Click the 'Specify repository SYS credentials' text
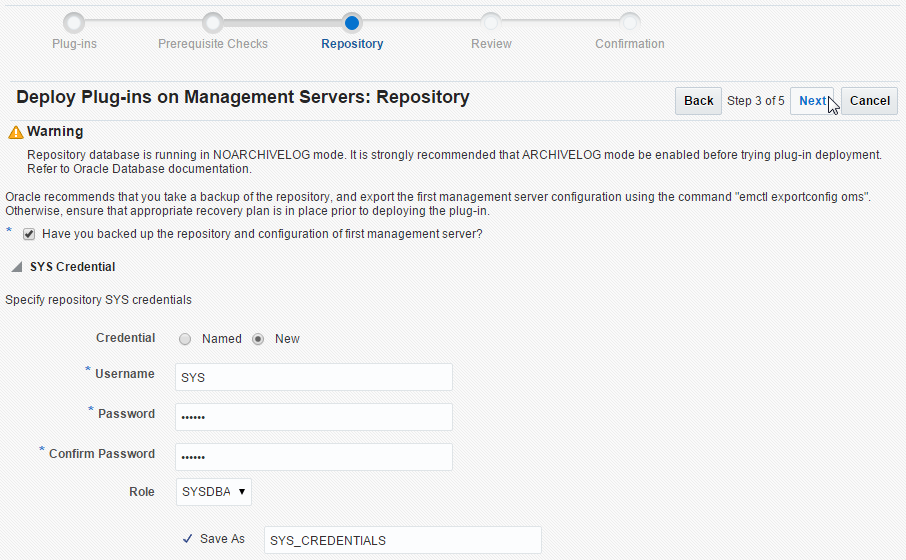Image resolution: width=906 pixels, height=560 pixels. click(98, 300)
